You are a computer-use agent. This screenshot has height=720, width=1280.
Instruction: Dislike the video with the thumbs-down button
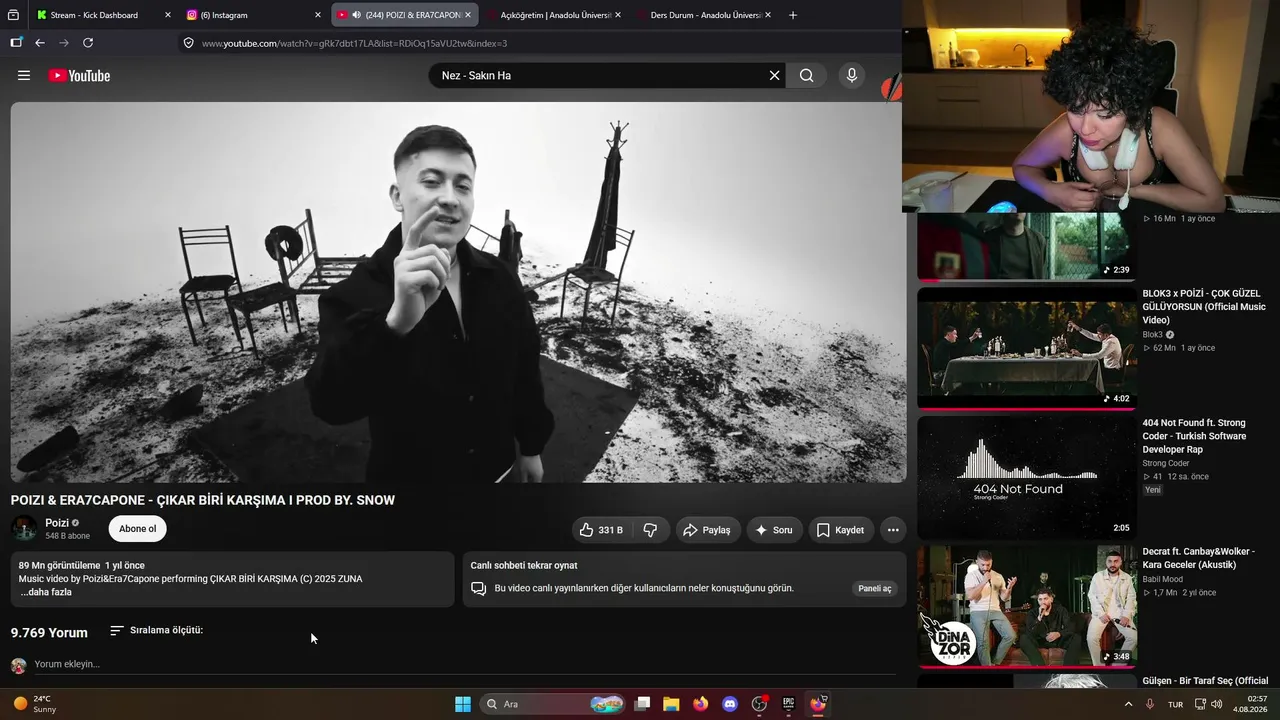click(x=650, y=530)
